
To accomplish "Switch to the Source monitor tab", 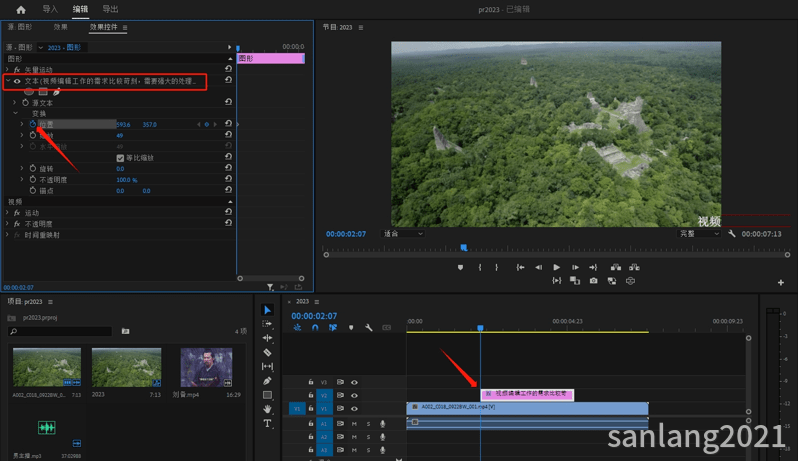I will click(x=19, y=27).
